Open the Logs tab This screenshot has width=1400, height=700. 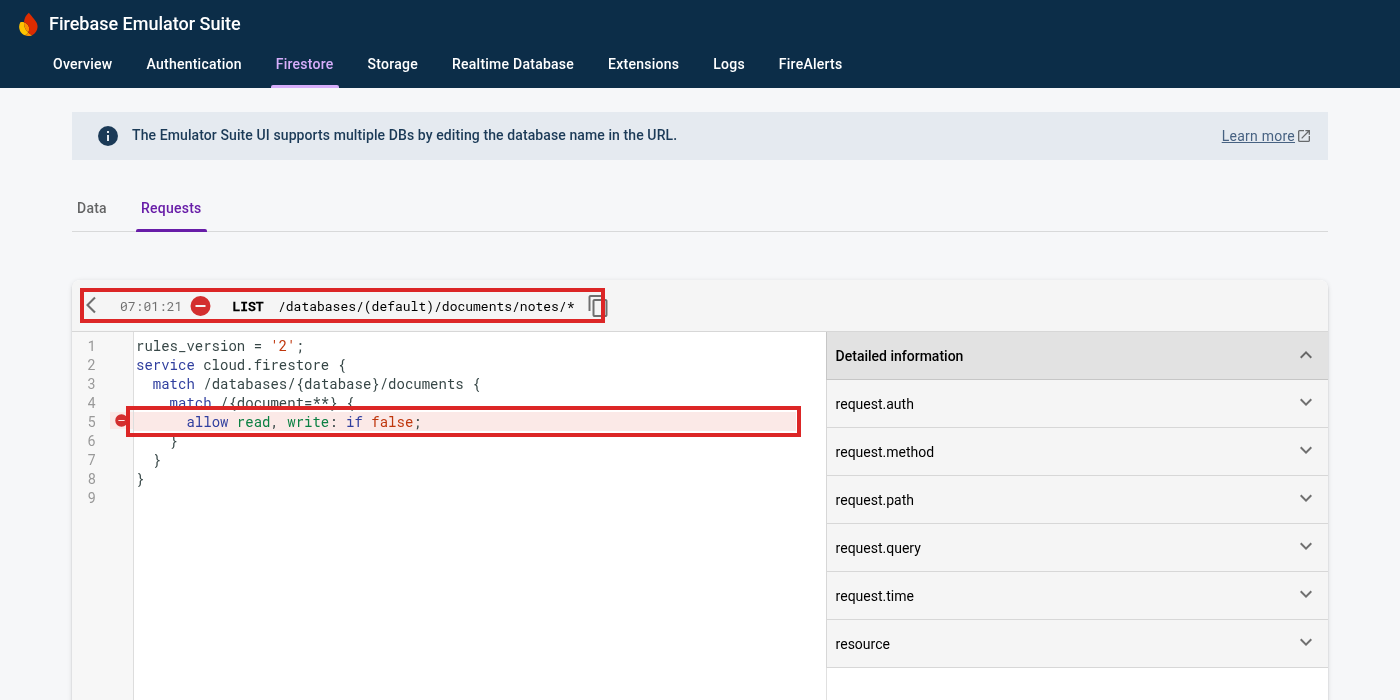pos(729,64)
